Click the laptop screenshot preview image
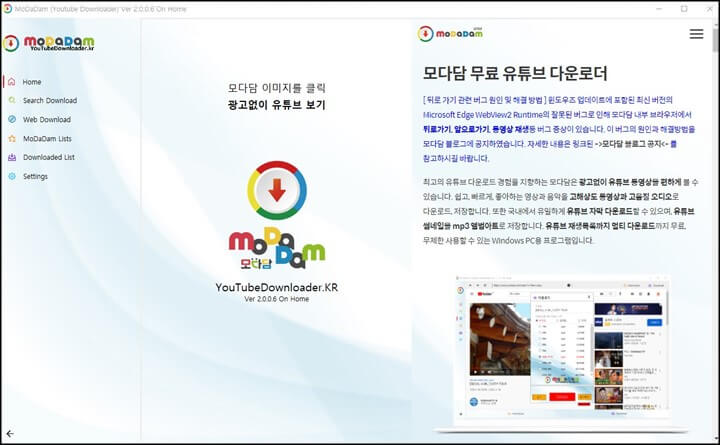720x445 pixels. 561,354
